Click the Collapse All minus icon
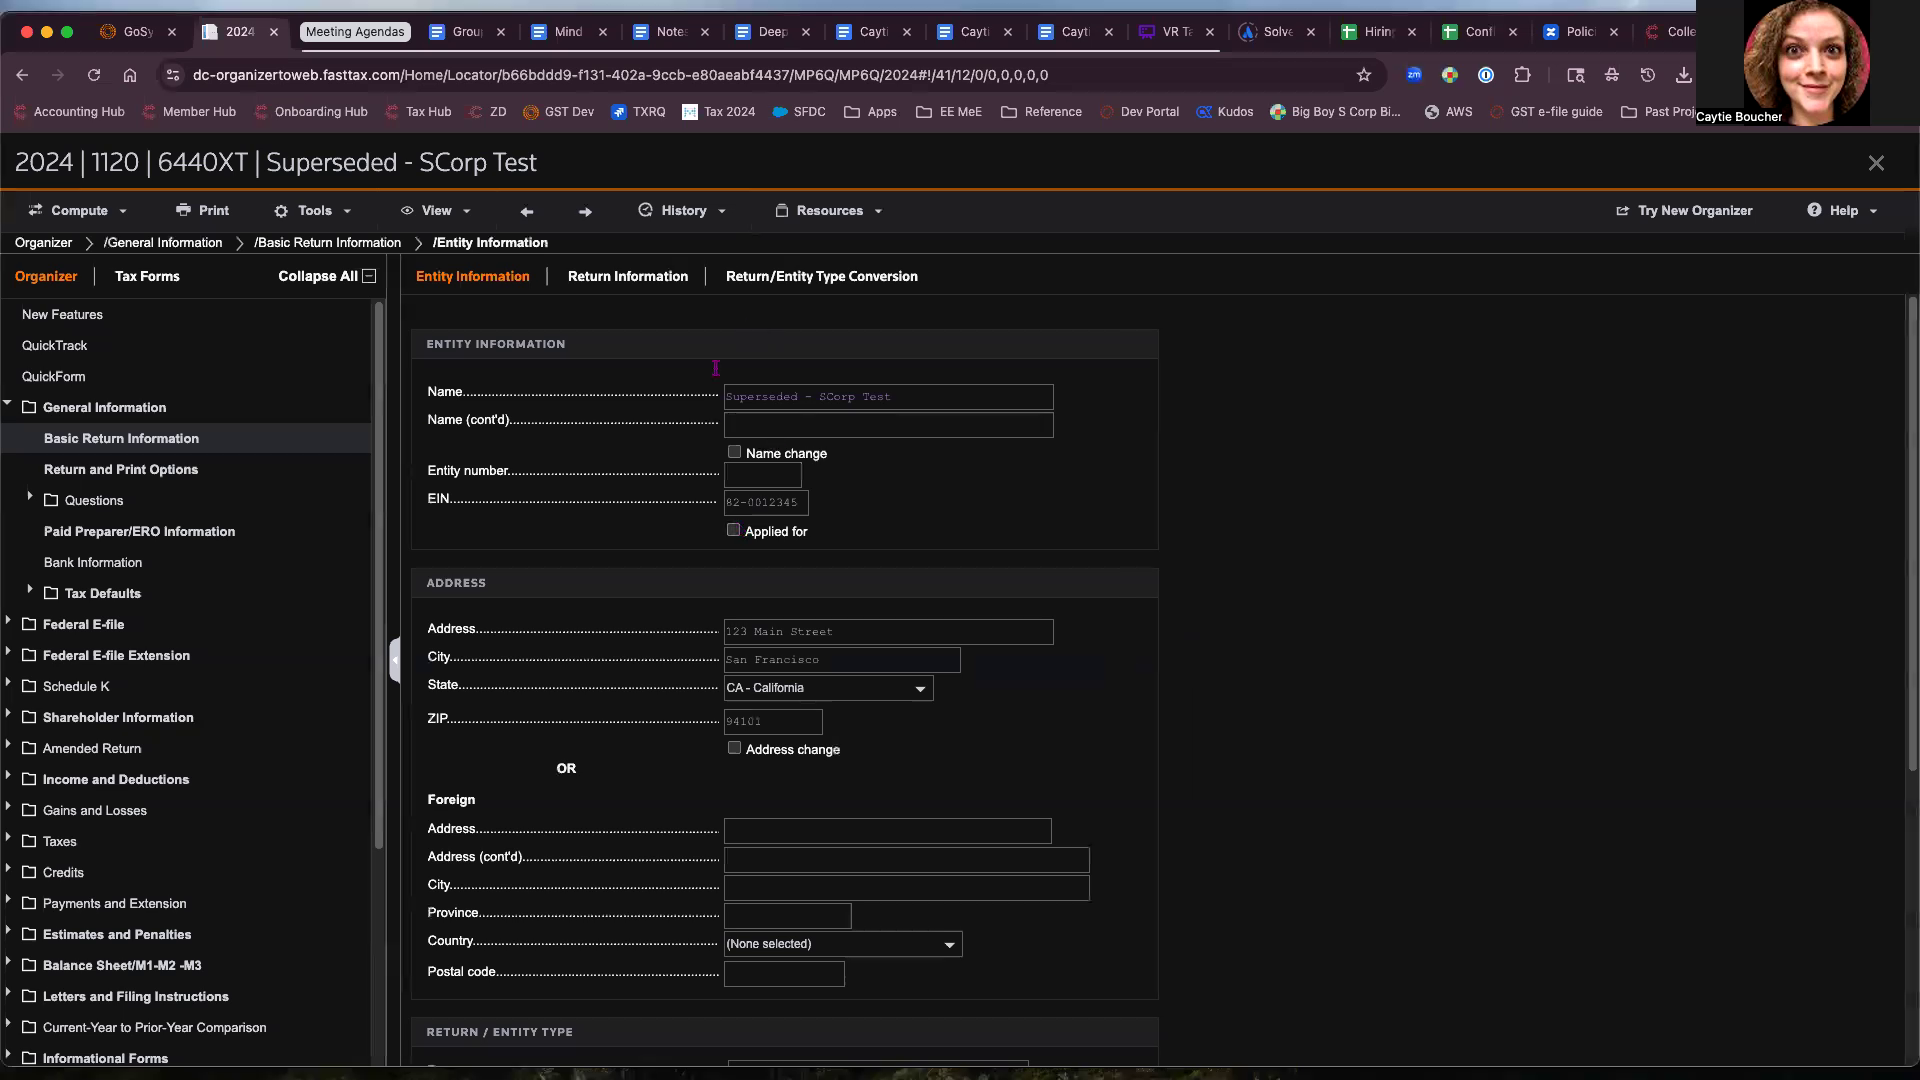1920x1080 pixels. tap(369, 276)
